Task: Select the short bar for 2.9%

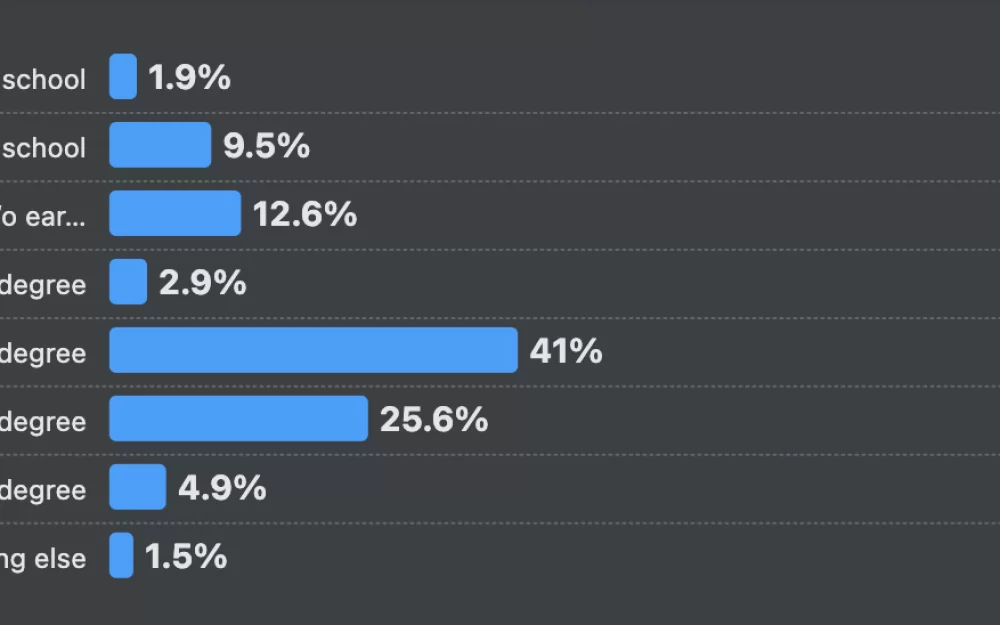Action: click(128, 282)
